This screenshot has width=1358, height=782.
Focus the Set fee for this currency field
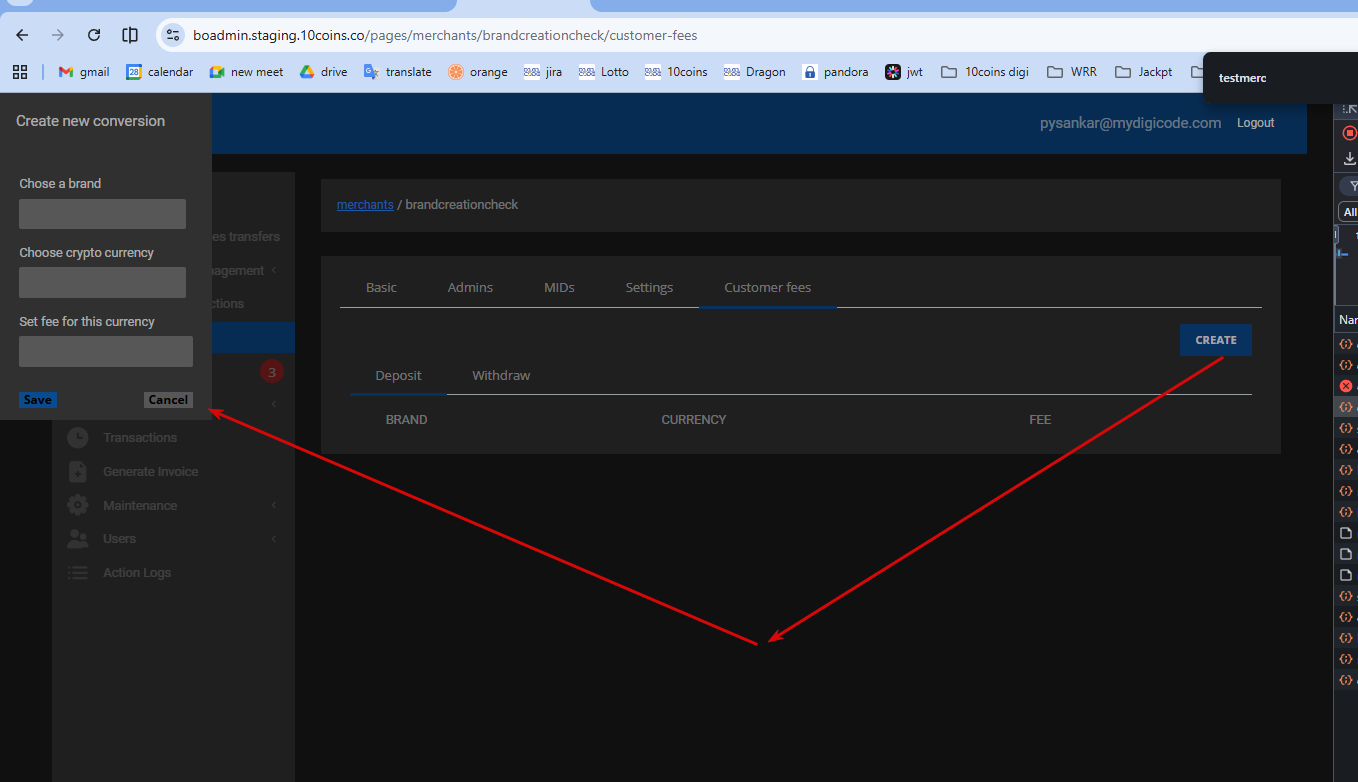pyautogui.click(x=106, y=351)
